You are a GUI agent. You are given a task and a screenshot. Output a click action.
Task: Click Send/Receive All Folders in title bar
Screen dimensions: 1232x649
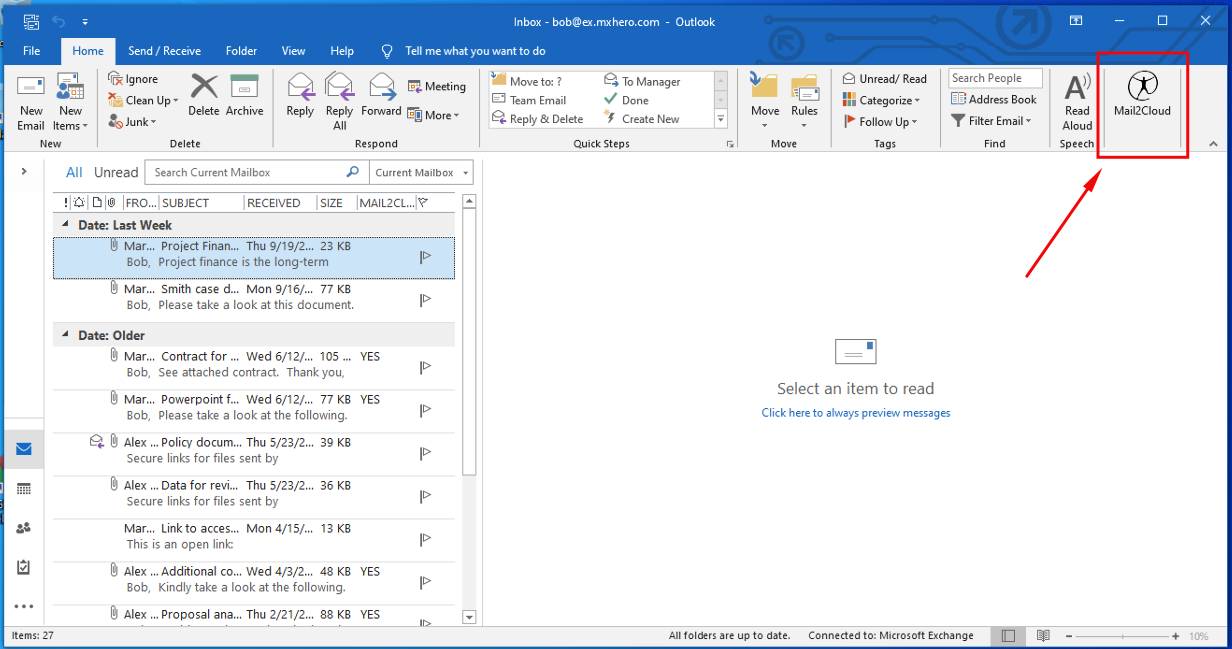point(32,21)
